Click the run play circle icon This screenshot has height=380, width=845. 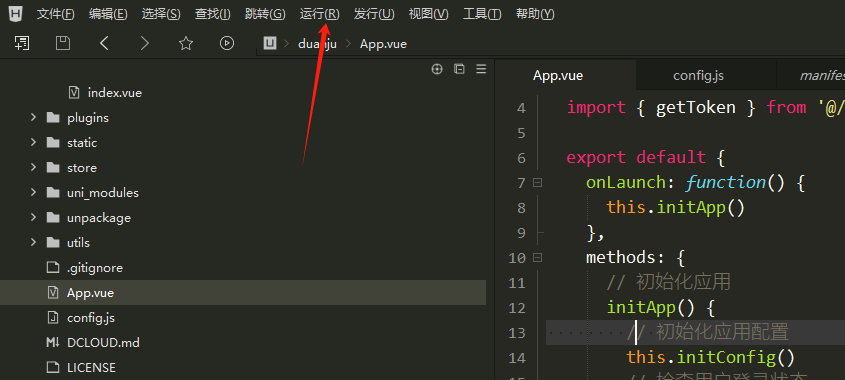point(227,43)
